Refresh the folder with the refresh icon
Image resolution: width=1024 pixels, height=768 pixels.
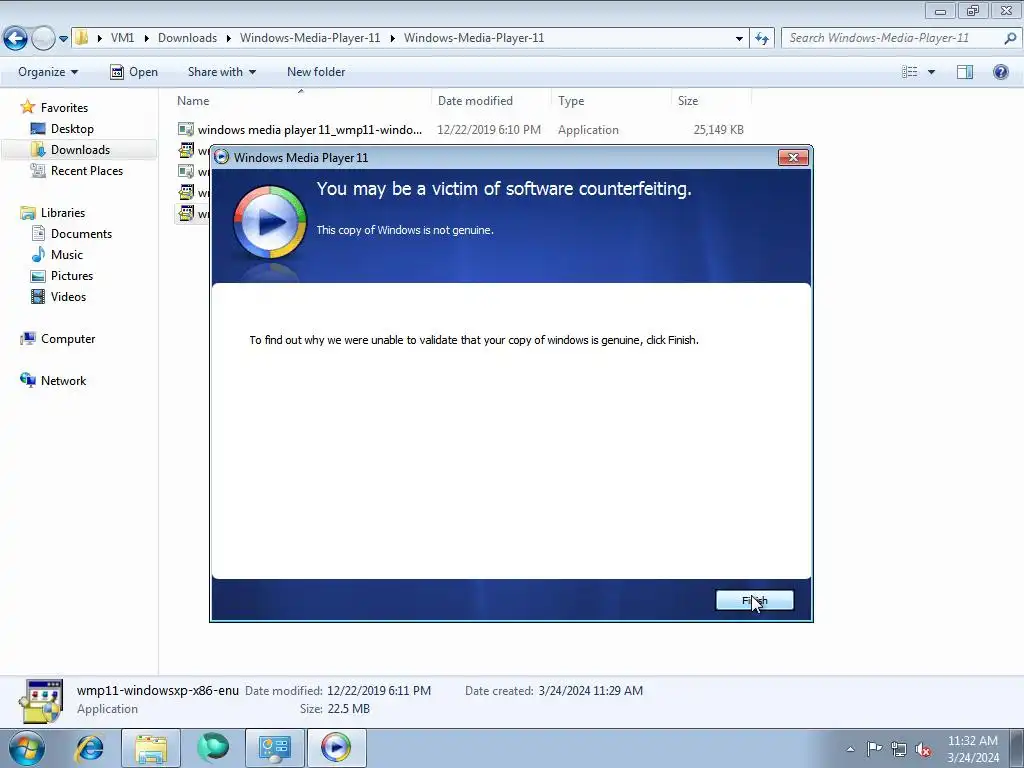[761, 39]
